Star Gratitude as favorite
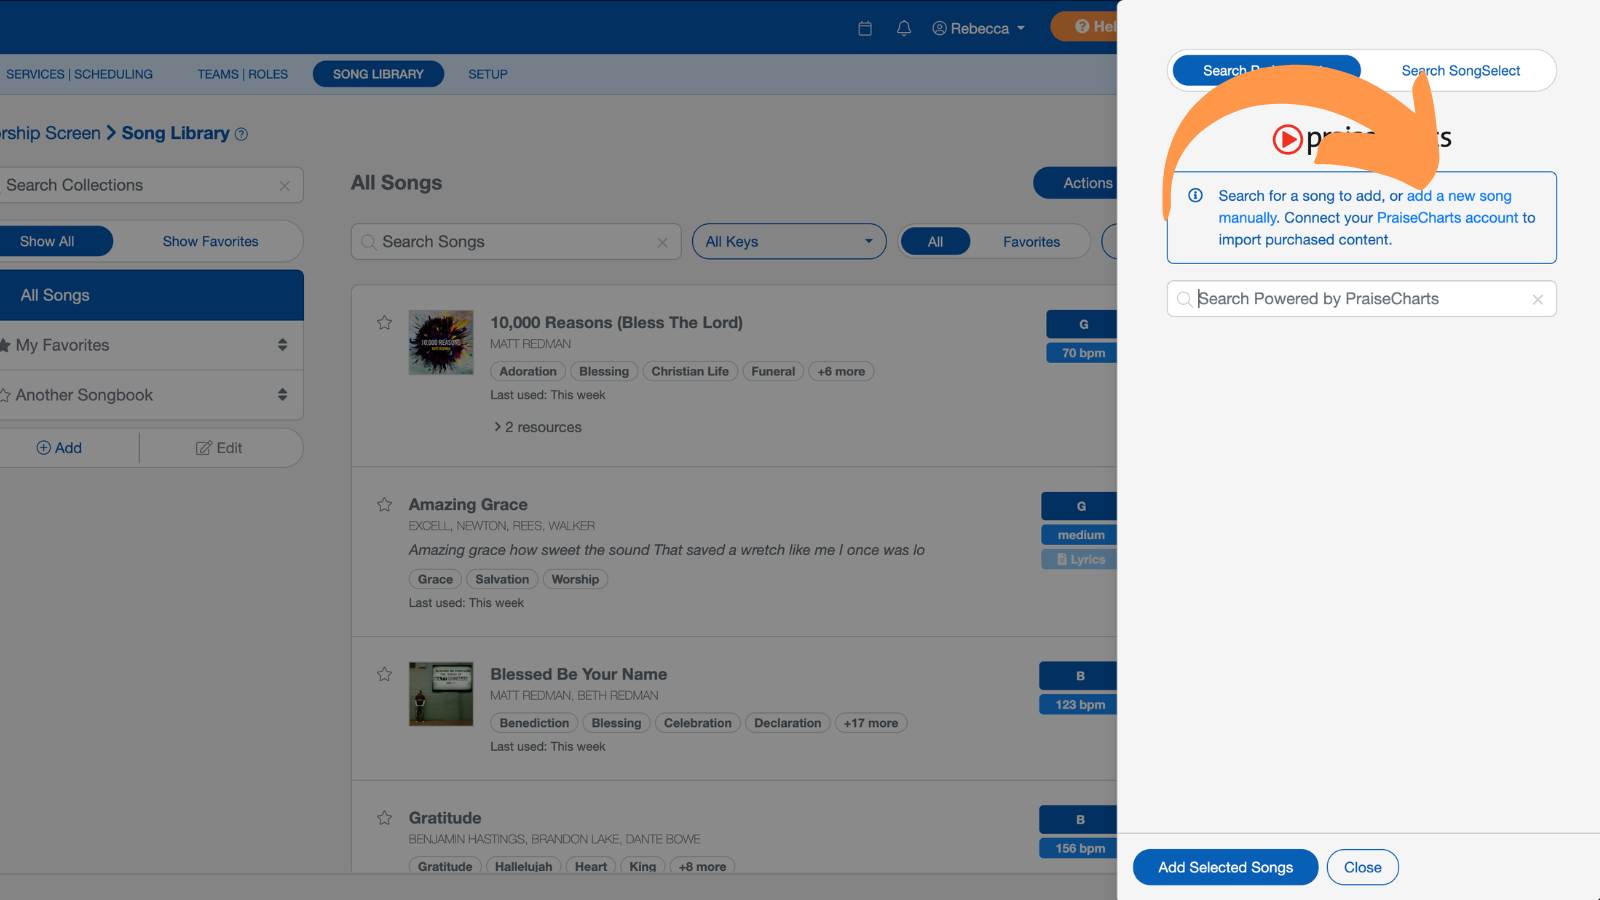 [384, 817]
